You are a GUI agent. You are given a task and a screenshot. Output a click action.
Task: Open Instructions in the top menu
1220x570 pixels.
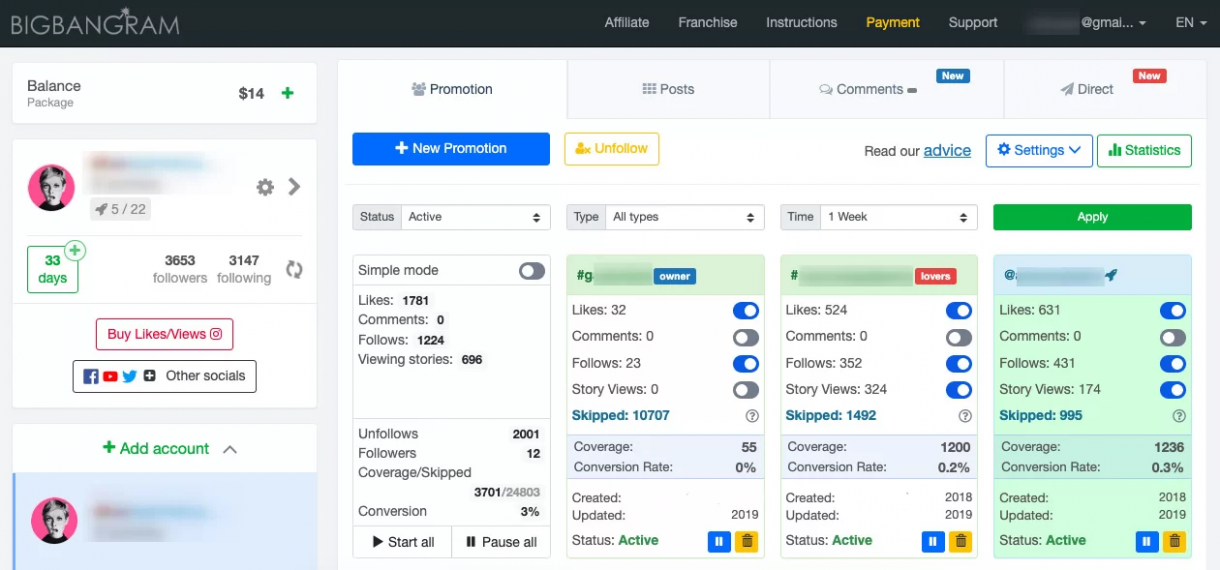click(x=802, y=22)
